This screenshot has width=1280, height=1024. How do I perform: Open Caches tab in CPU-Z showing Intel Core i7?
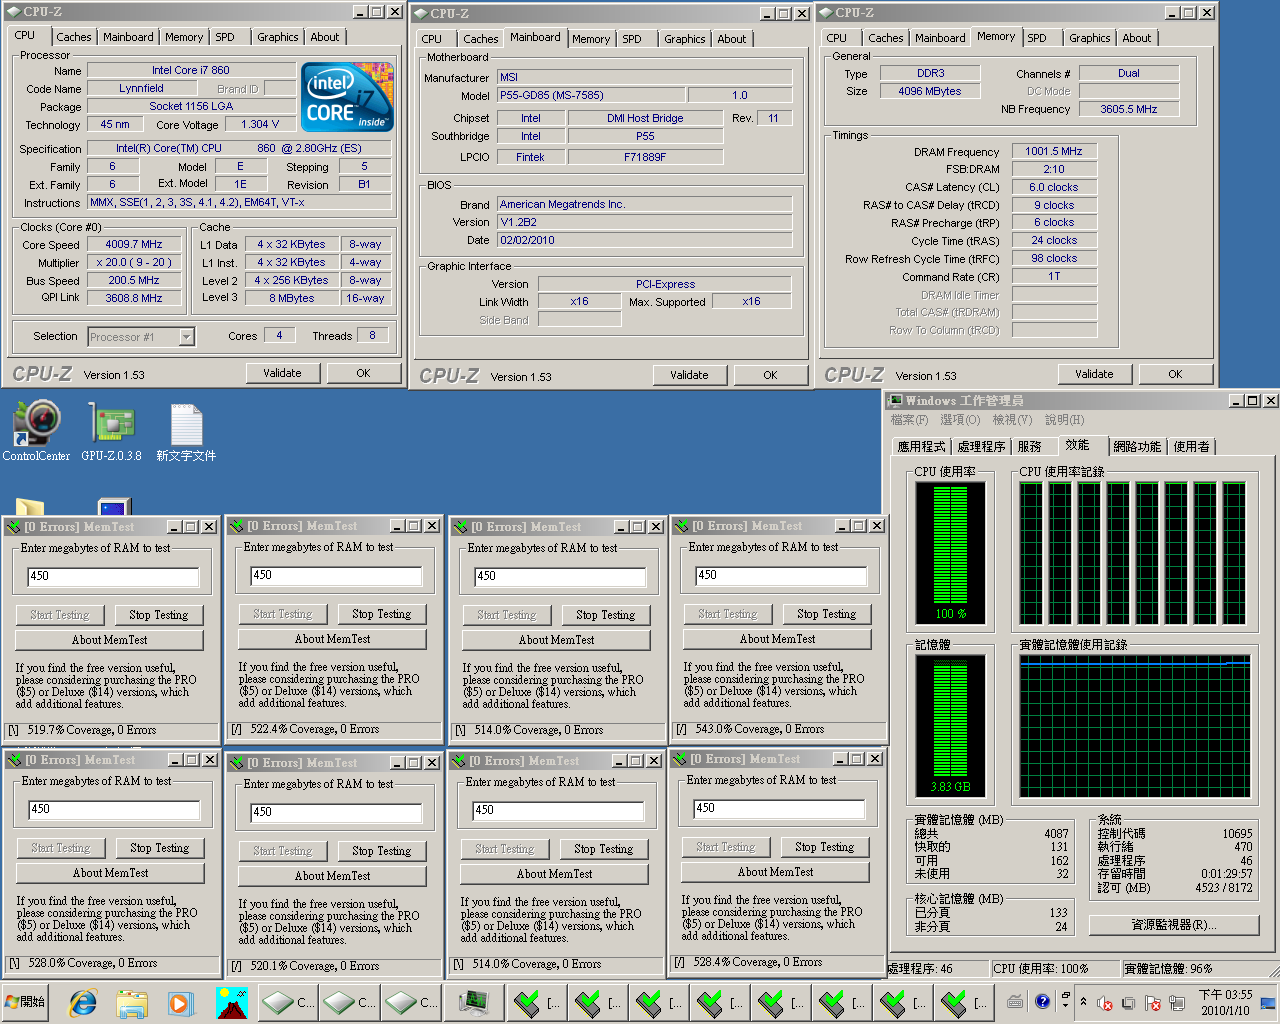click(x=74, y=37)
